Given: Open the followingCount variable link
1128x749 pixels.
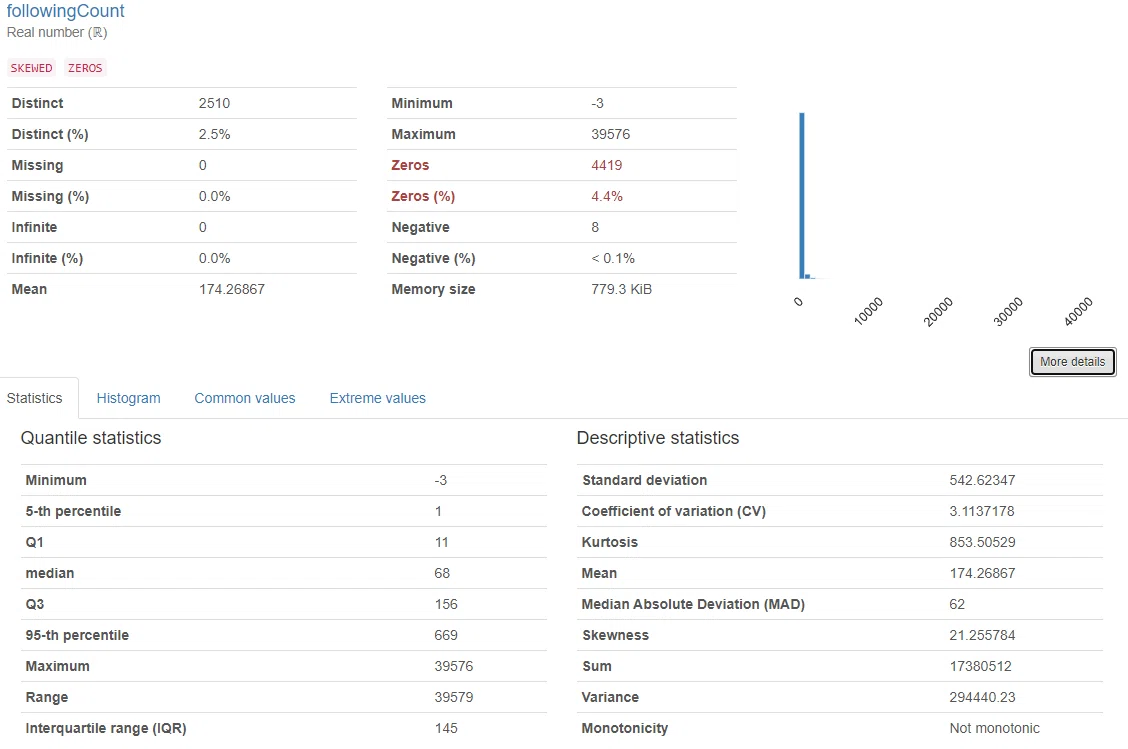Looking at the screenshot, I should (x=65, y=11).
